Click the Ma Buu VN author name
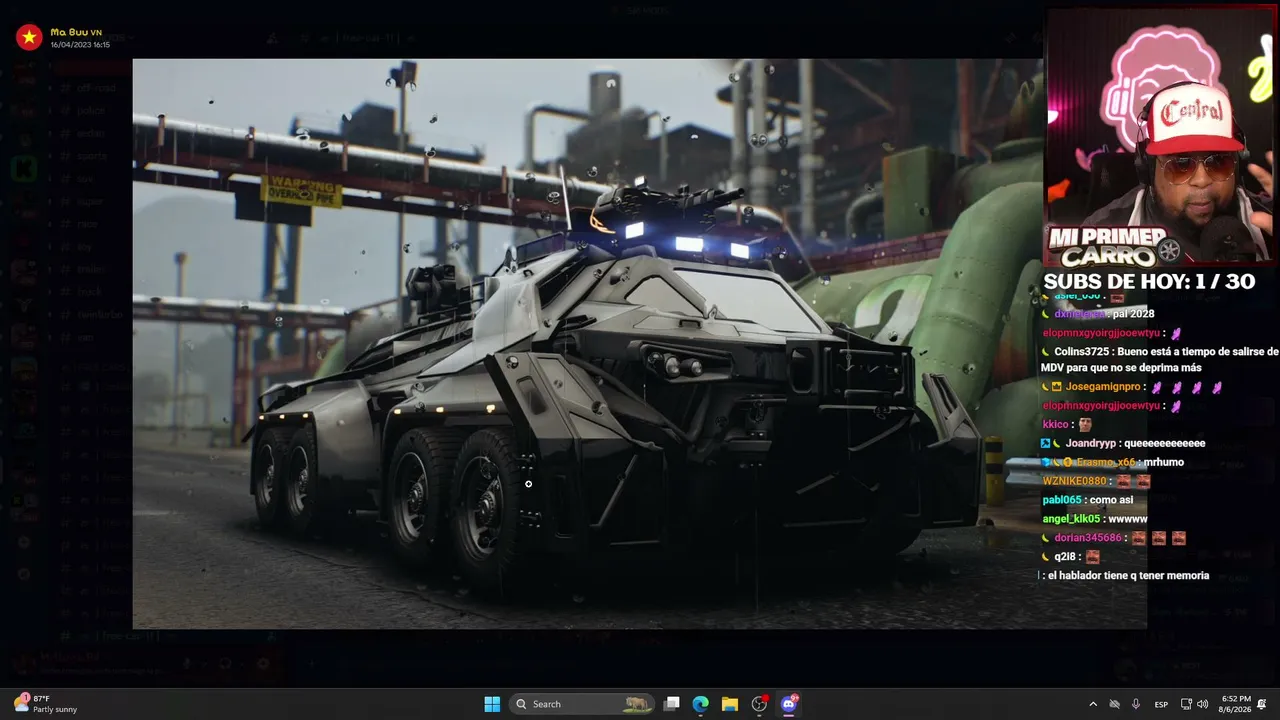 tap(76, 32)
